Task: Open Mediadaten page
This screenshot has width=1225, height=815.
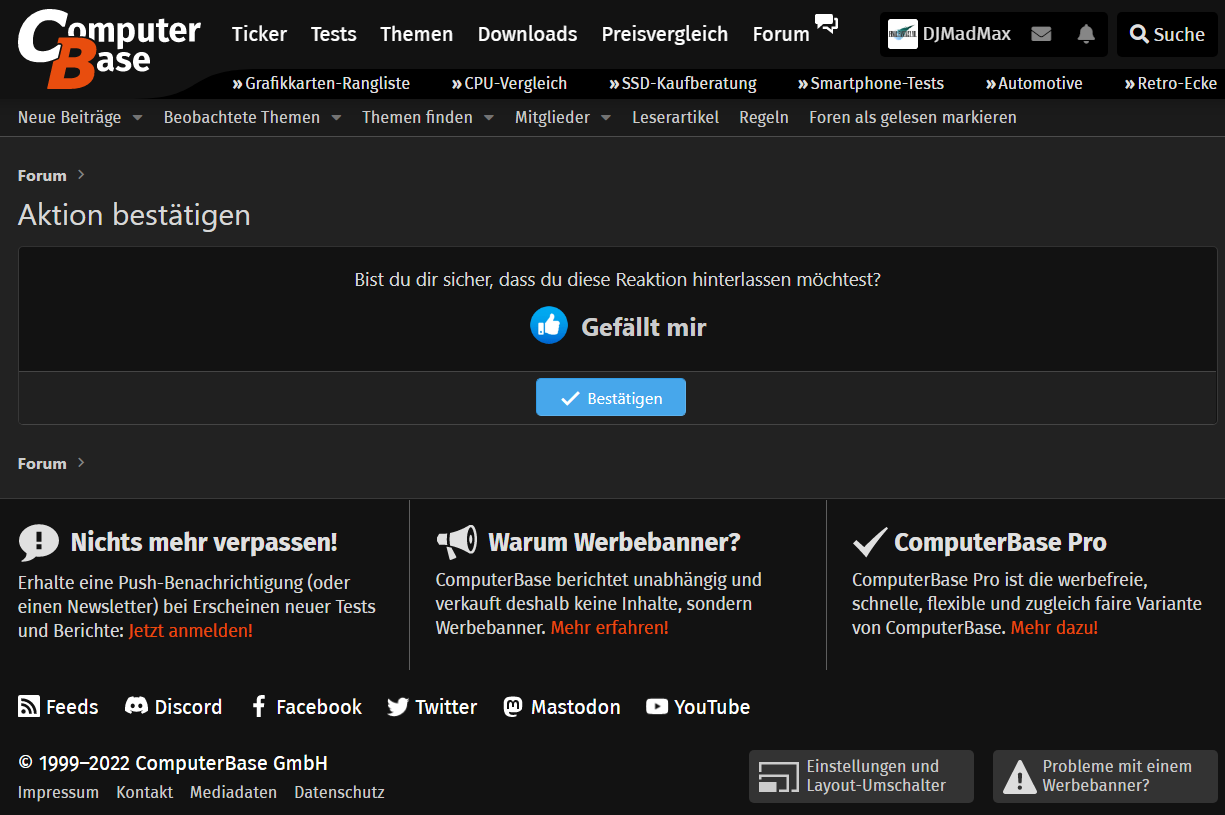Action: 234,792
